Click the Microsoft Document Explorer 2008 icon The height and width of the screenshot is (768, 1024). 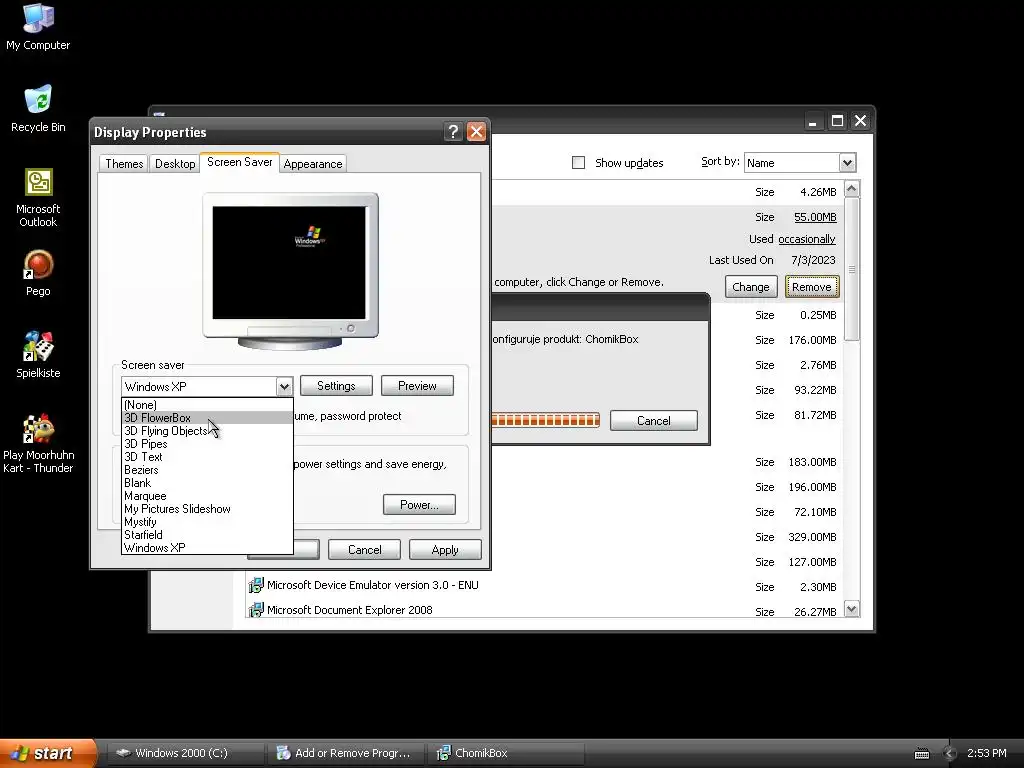[x=255, y=610]
